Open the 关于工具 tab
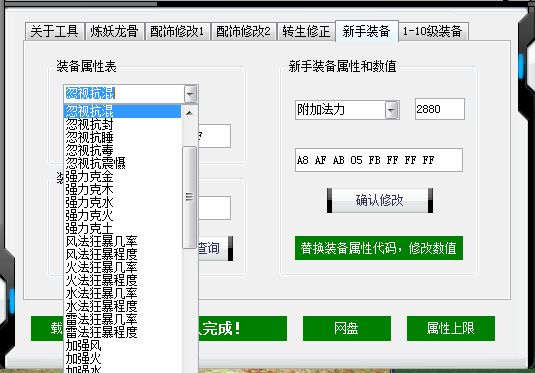The height and width of the screenshot is (373, 535). coord(55,32)
